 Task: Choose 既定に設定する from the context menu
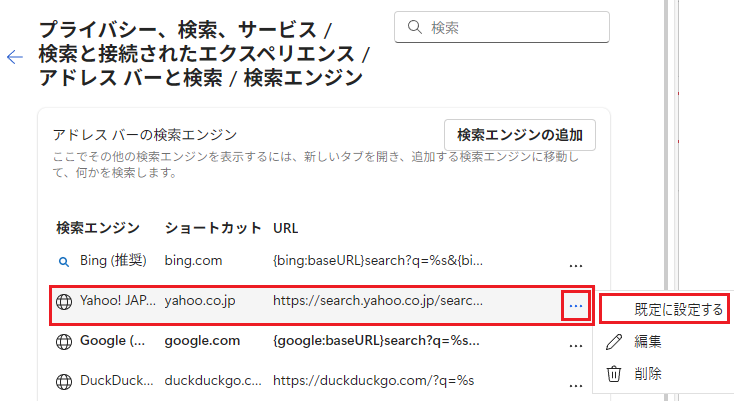664,309
